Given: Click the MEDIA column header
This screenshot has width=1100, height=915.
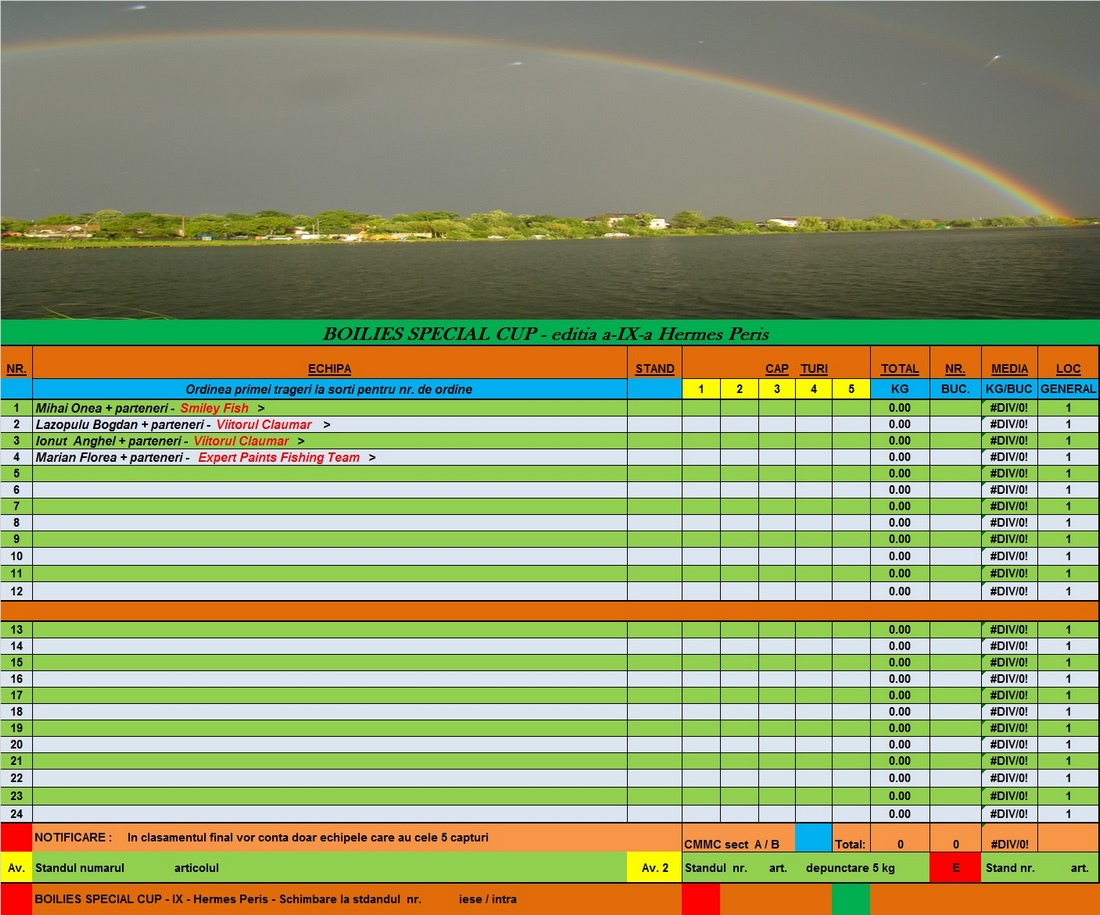Looking at the screenshot, I should click(1009, 369).
